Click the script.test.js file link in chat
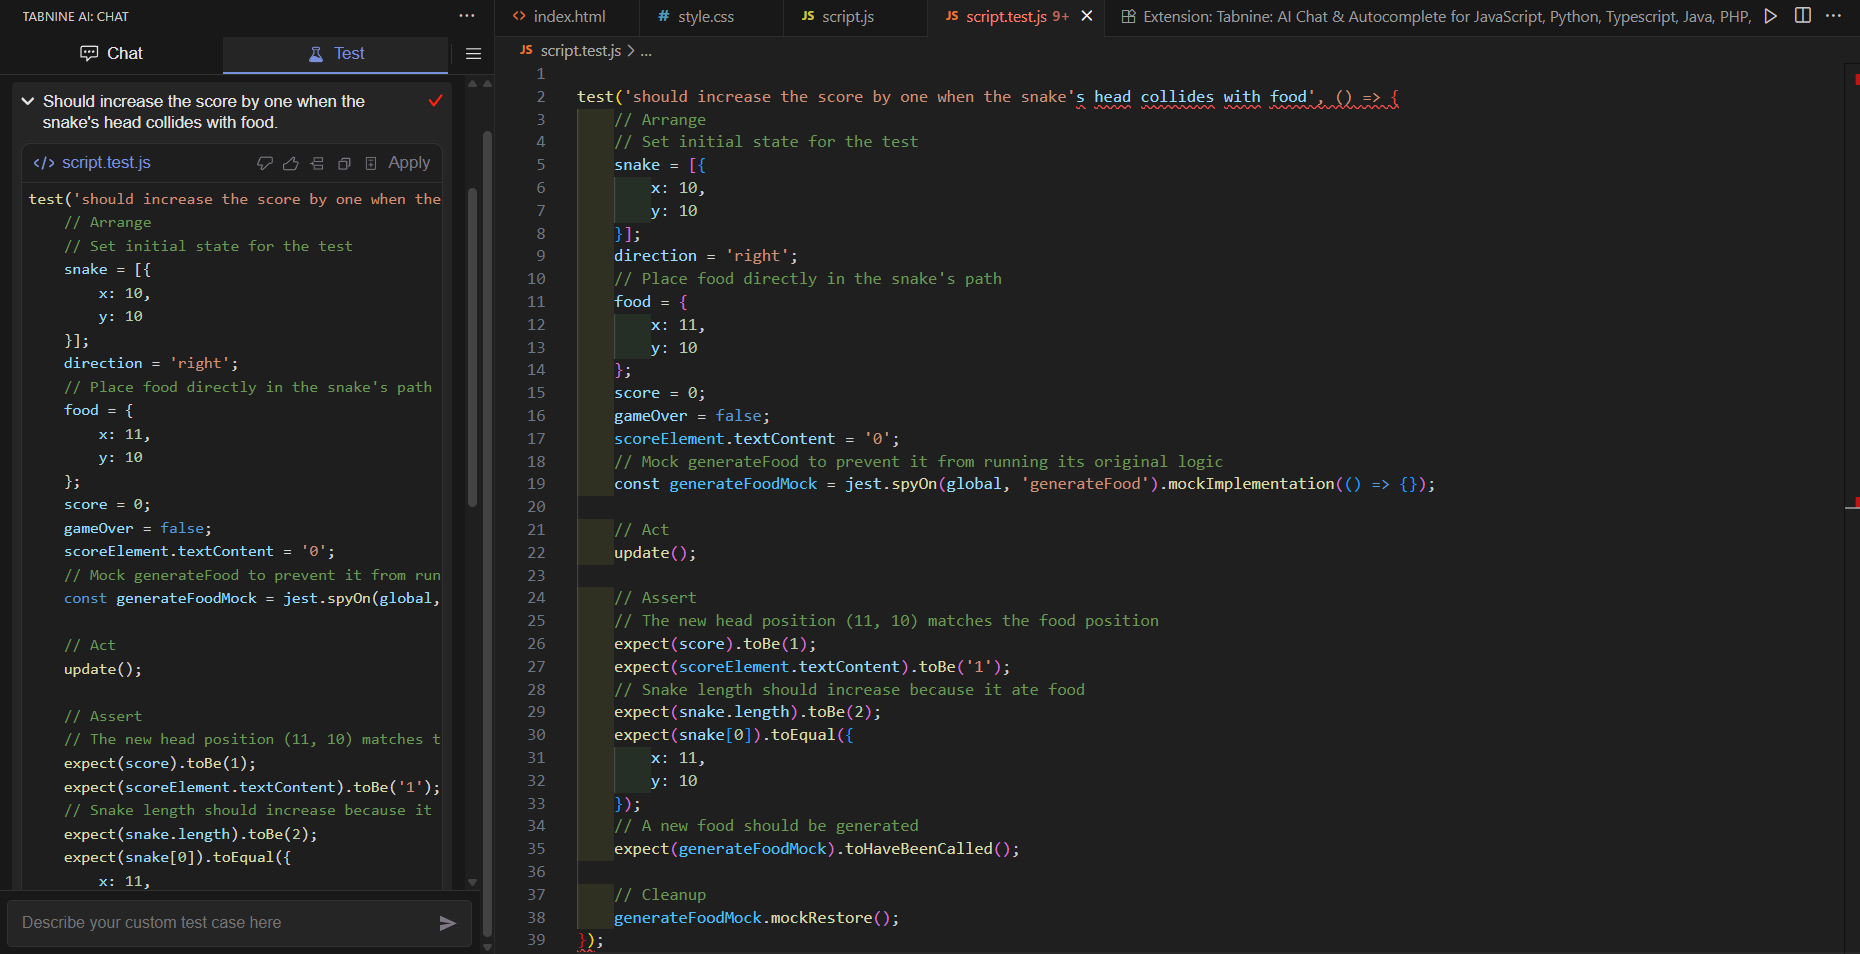The height and width of the screenshot is (954, 1860). 105,163
